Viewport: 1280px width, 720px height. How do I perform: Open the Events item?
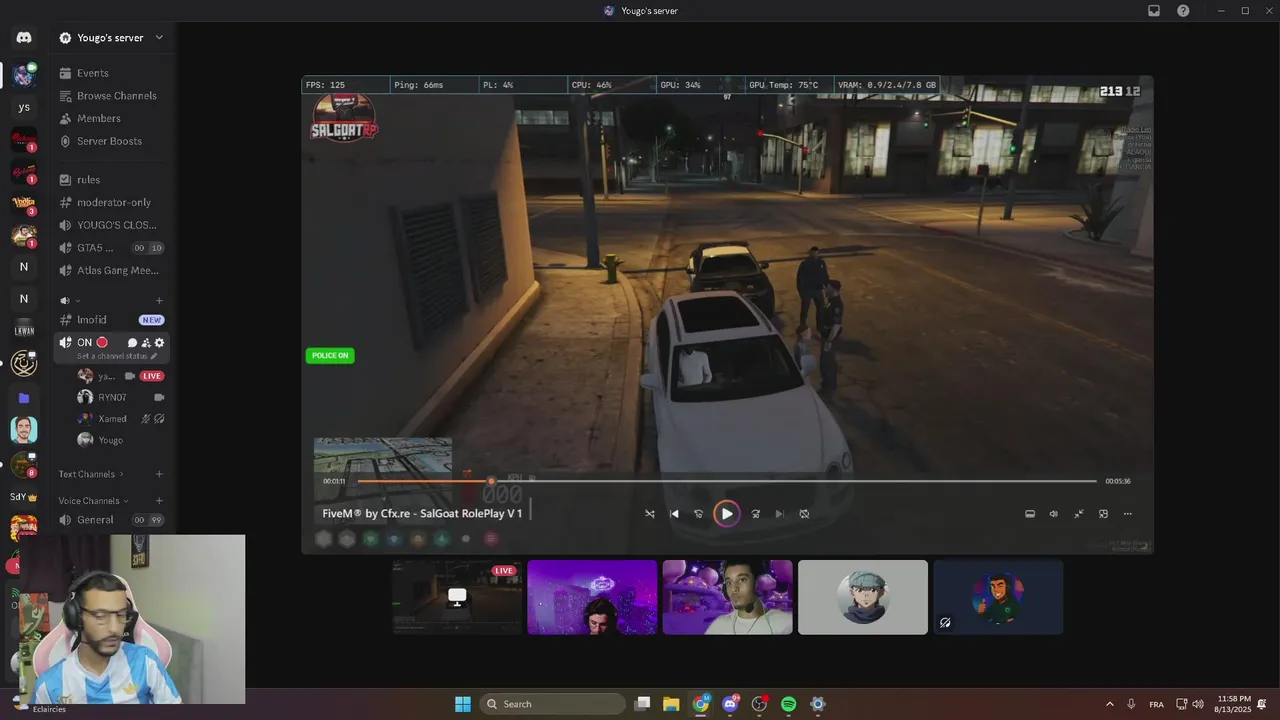click(111, 73)
